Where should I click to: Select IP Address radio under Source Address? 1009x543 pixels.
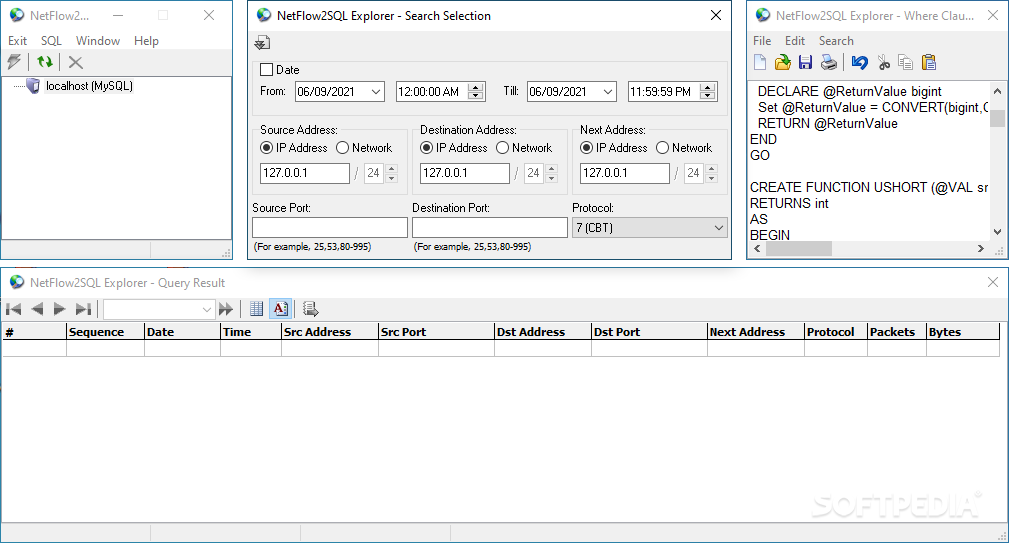click(x=266, y=148)
